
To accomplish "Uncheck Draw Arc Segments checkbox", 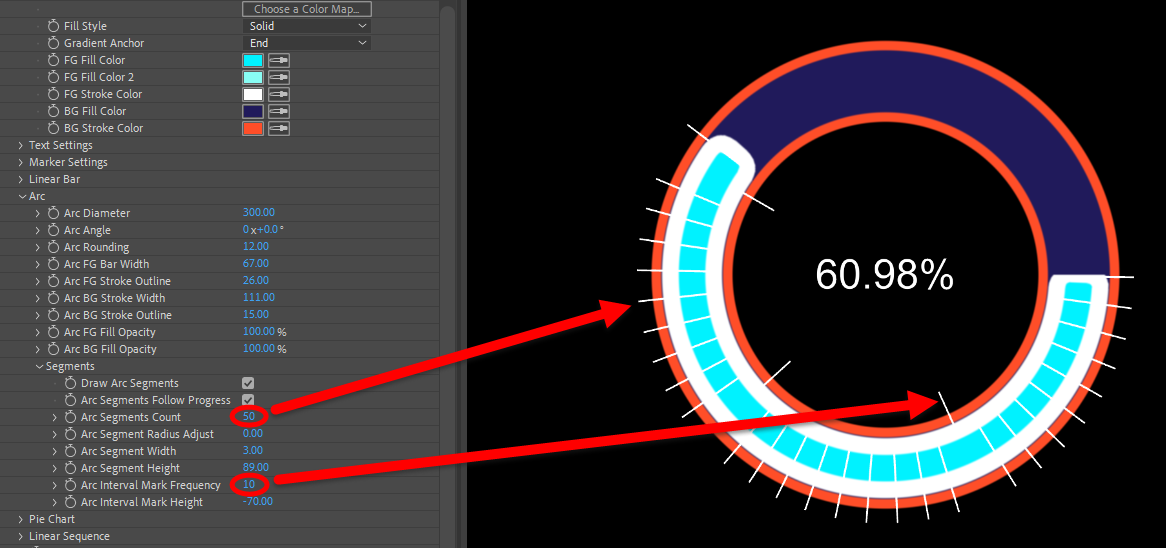I will click(248, 383).
